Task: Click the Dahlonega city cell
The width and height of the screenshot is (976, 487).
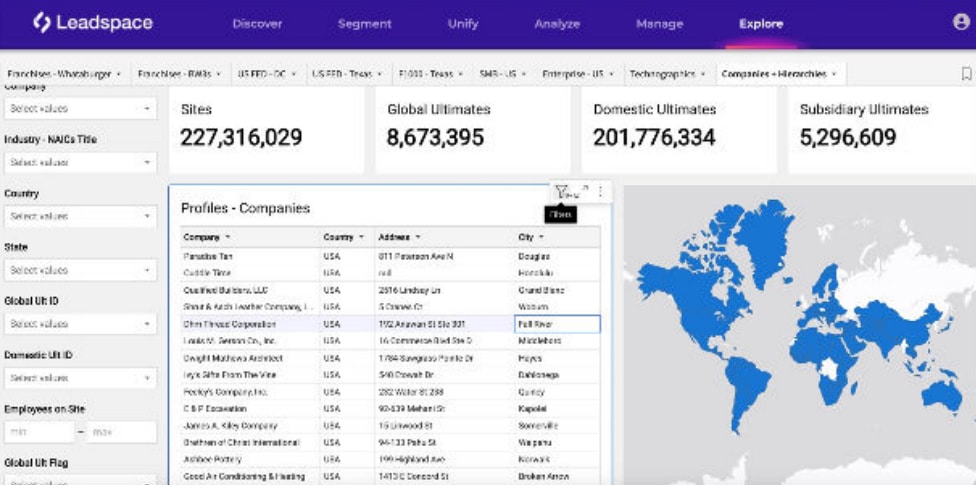Action: pos(558,375)
